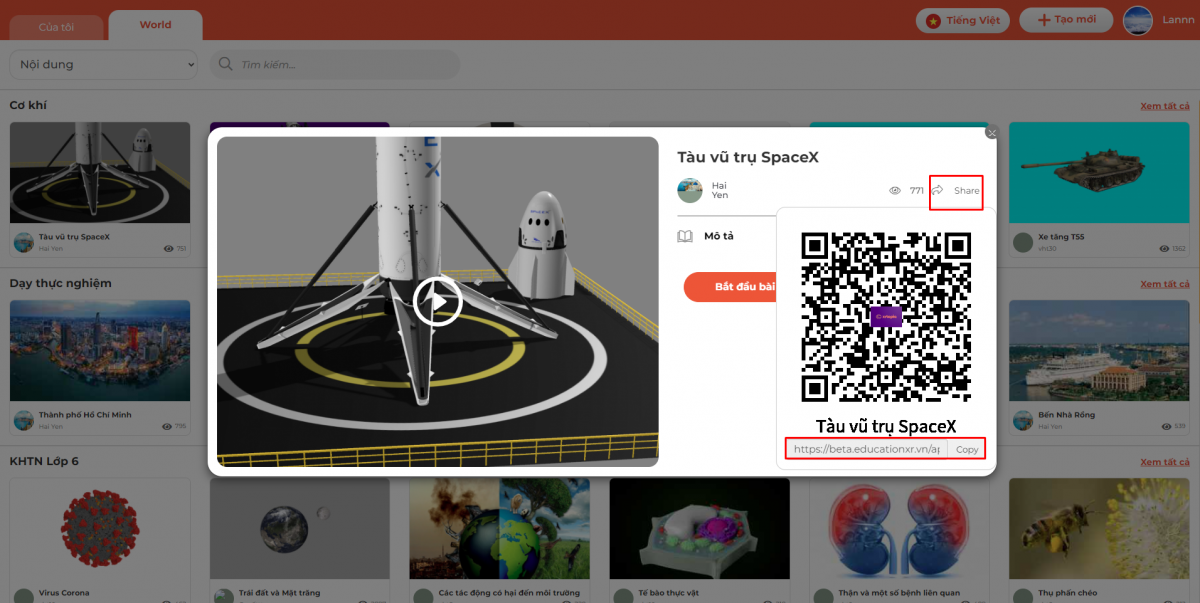Open author Hai Yen's avatar in the popup
The width and height of the screenshot is (1200, 603).
coord(690,190)
